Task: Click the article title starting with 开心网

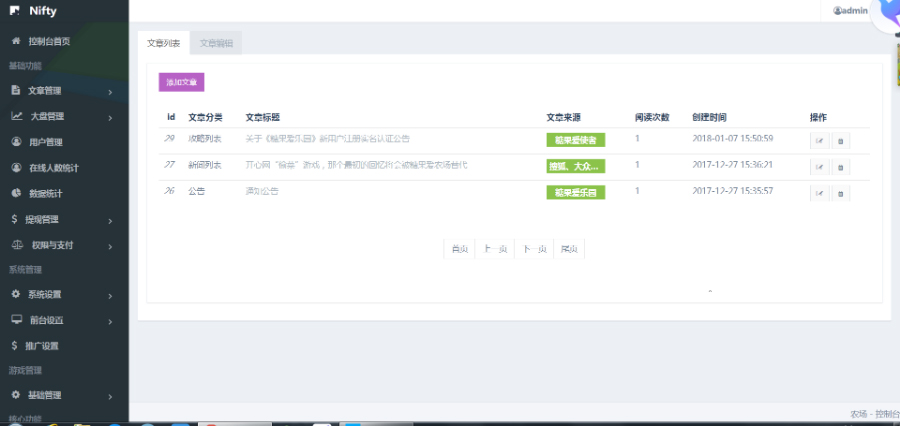Action: (x=356, y=165)
